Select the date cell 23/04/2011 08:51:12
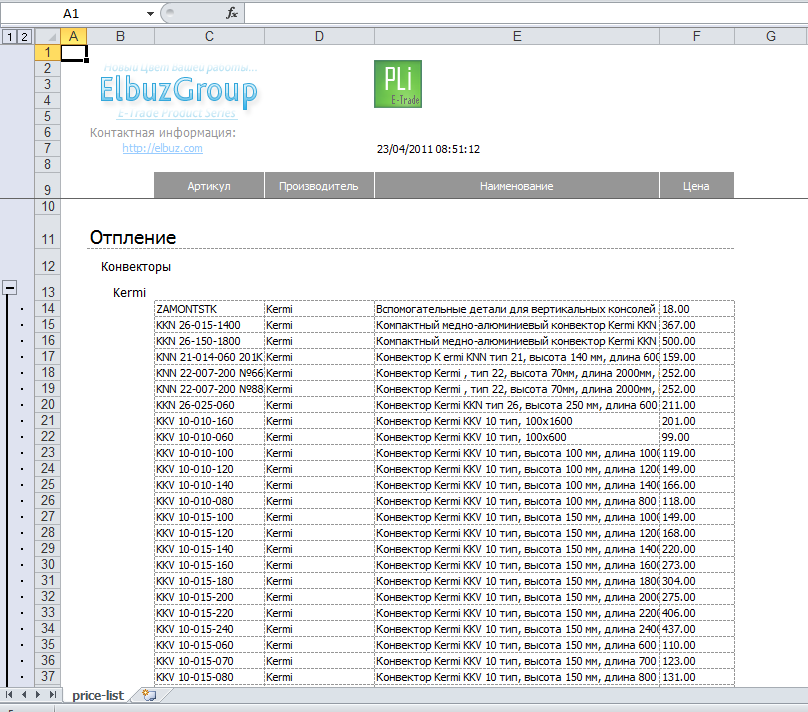The width and height of the screenshot is (808, 712). [428, 149]
